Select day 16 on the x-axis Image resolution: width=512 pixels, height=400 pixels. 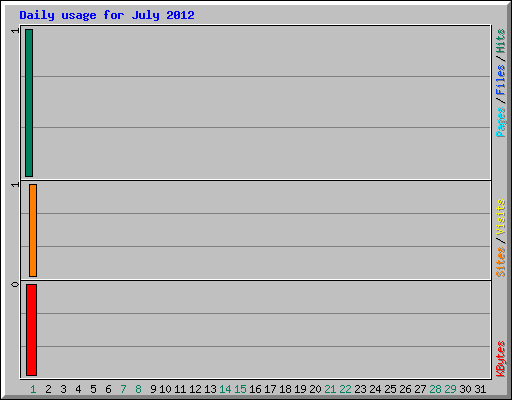coord(255,389)
